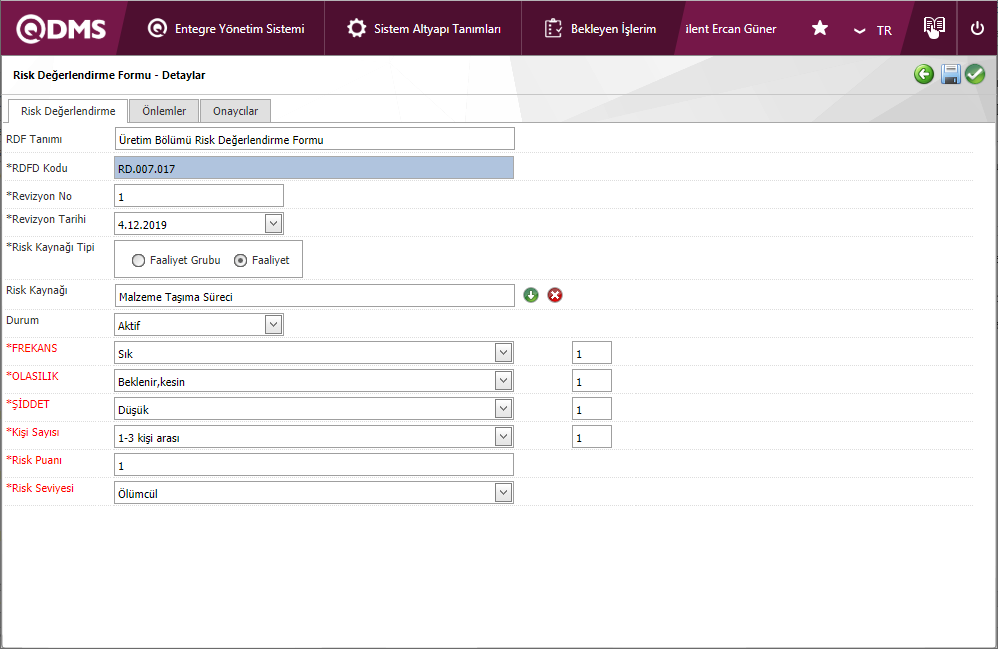The image size is (998, 649).
Task: Select the Faaliyet Grubu radio button
Action: tap(139, 260)
